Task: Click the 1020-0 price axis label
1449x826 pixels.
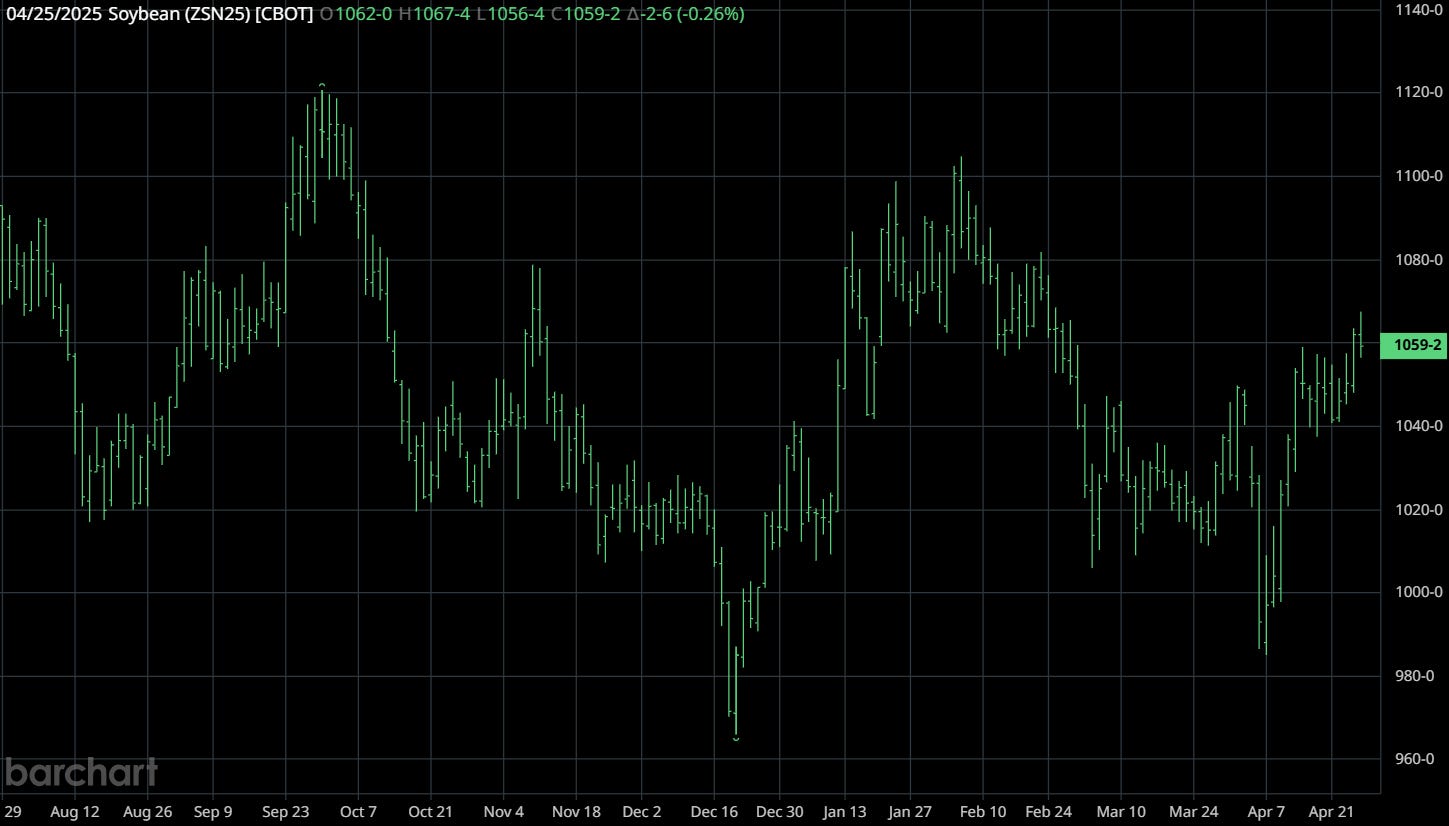Action: click(x=1418, y=510)
